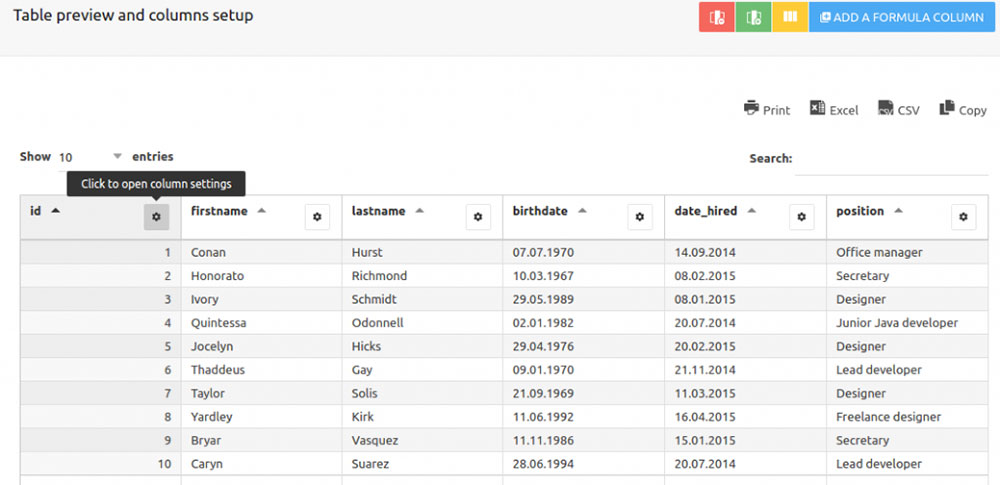Print the table
This screenshot has height=485, width=1000.
coord(767,109)
